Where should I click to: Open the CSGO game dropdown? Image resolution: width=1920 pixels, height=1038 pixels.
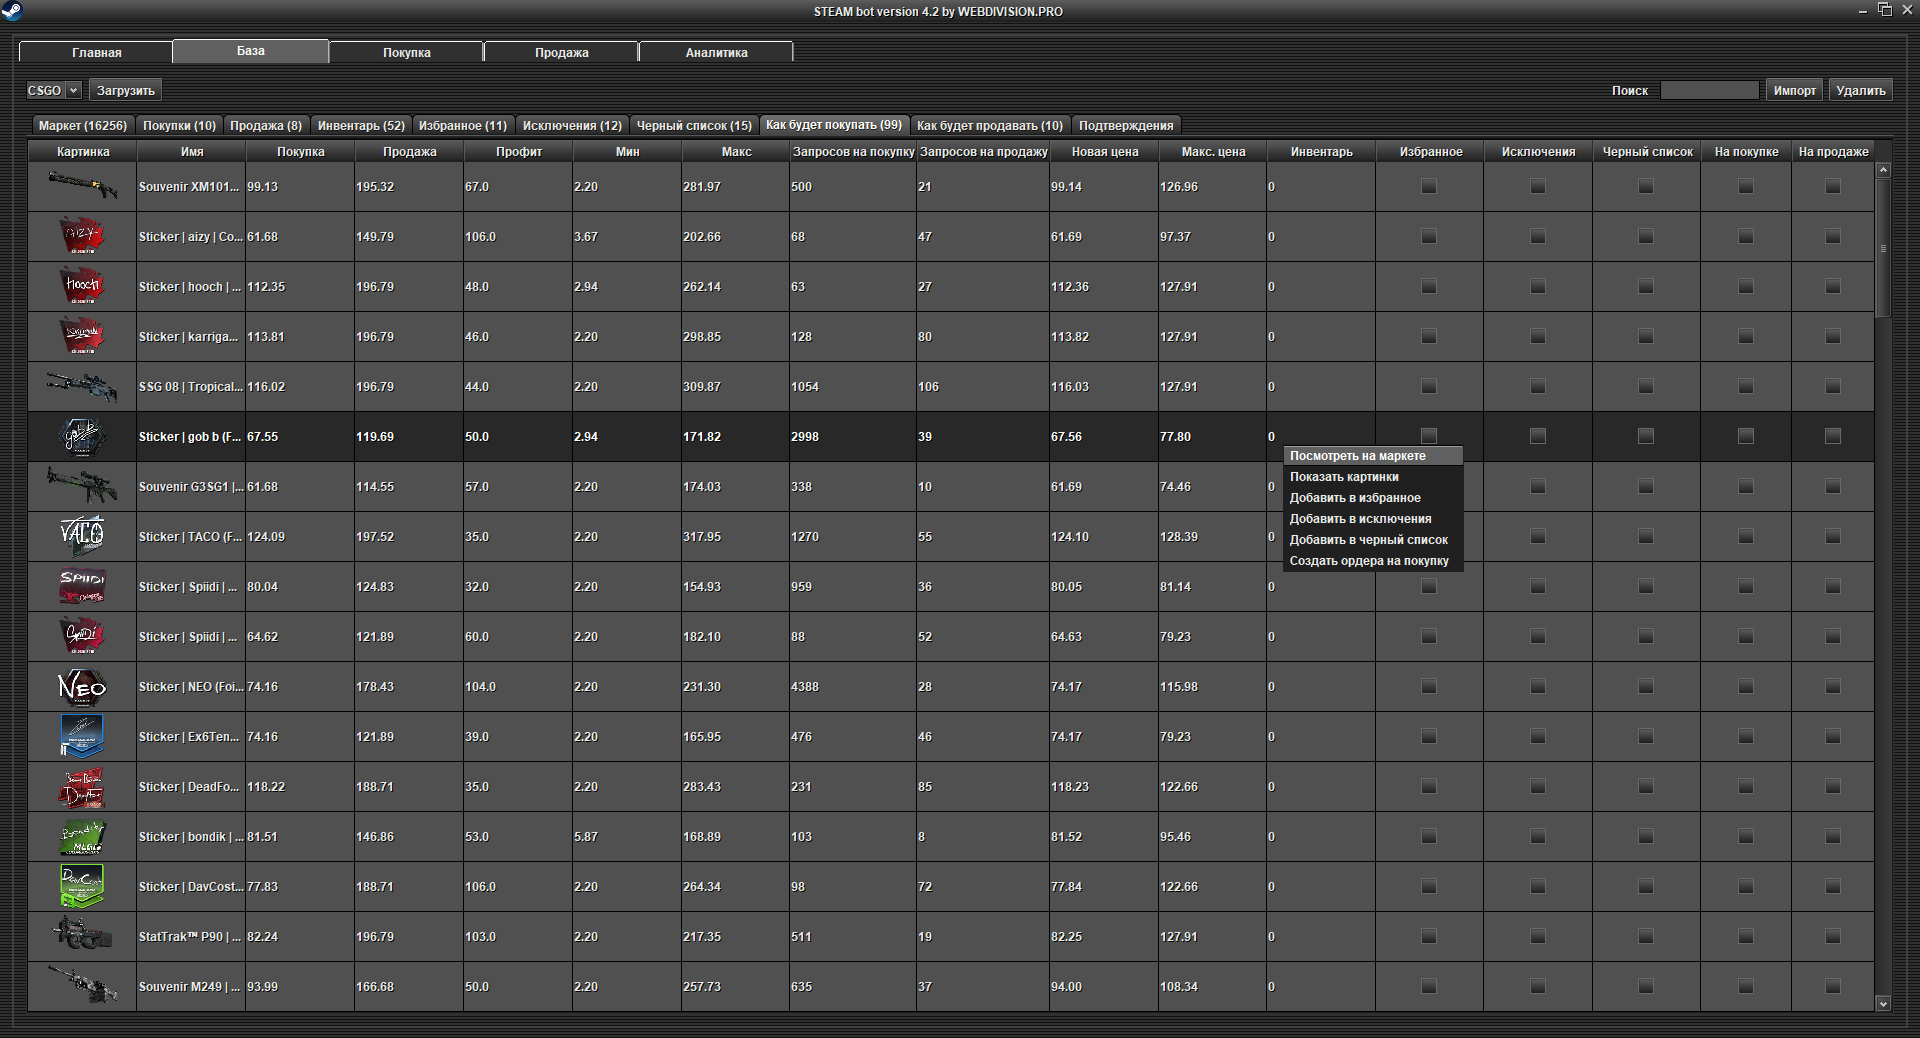53,90
